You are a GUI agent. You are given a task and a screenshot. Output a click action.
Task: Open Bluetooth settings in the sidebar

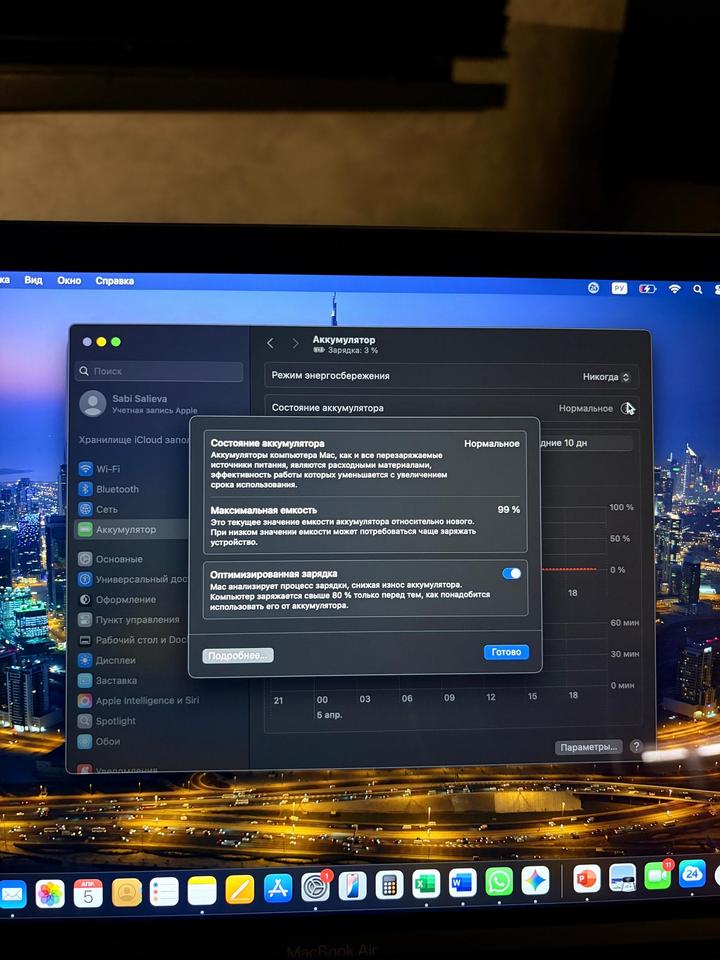[x=117, y=489]
